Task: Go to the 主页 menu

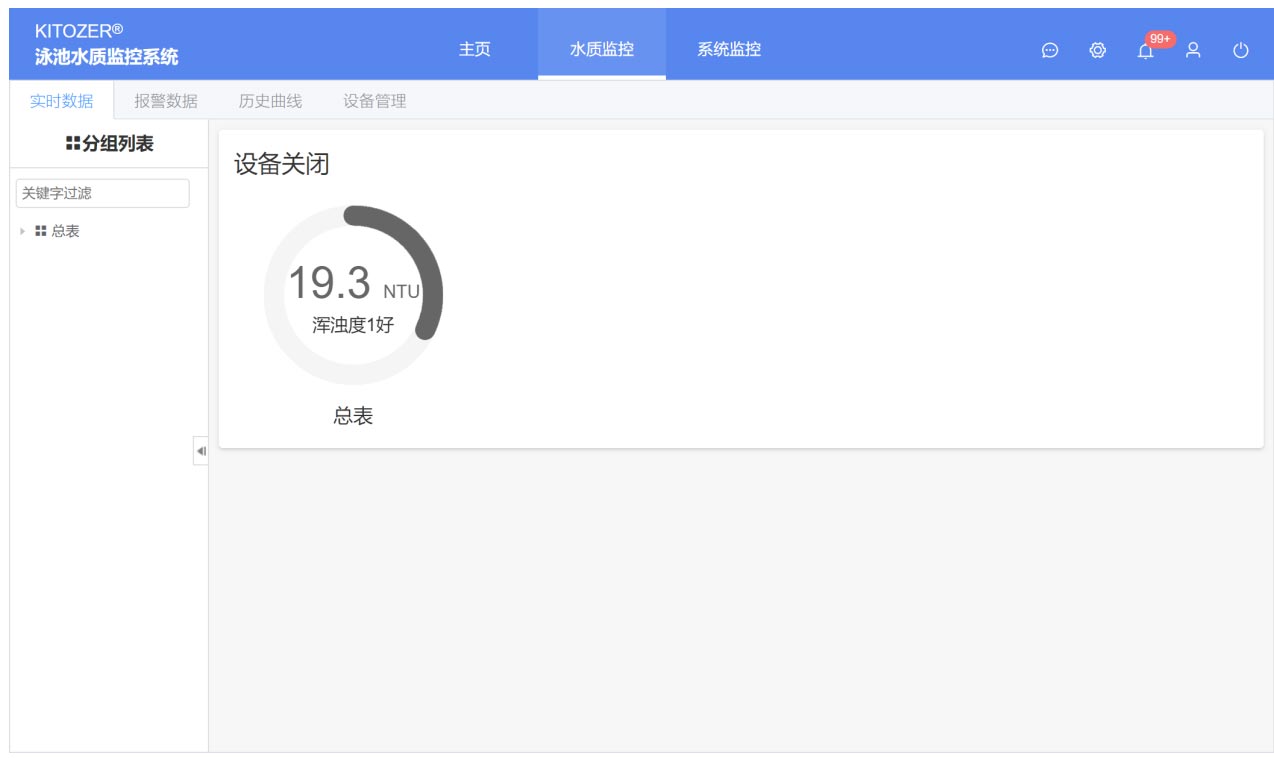Action: pyautogui.click(x=475, y=49)
